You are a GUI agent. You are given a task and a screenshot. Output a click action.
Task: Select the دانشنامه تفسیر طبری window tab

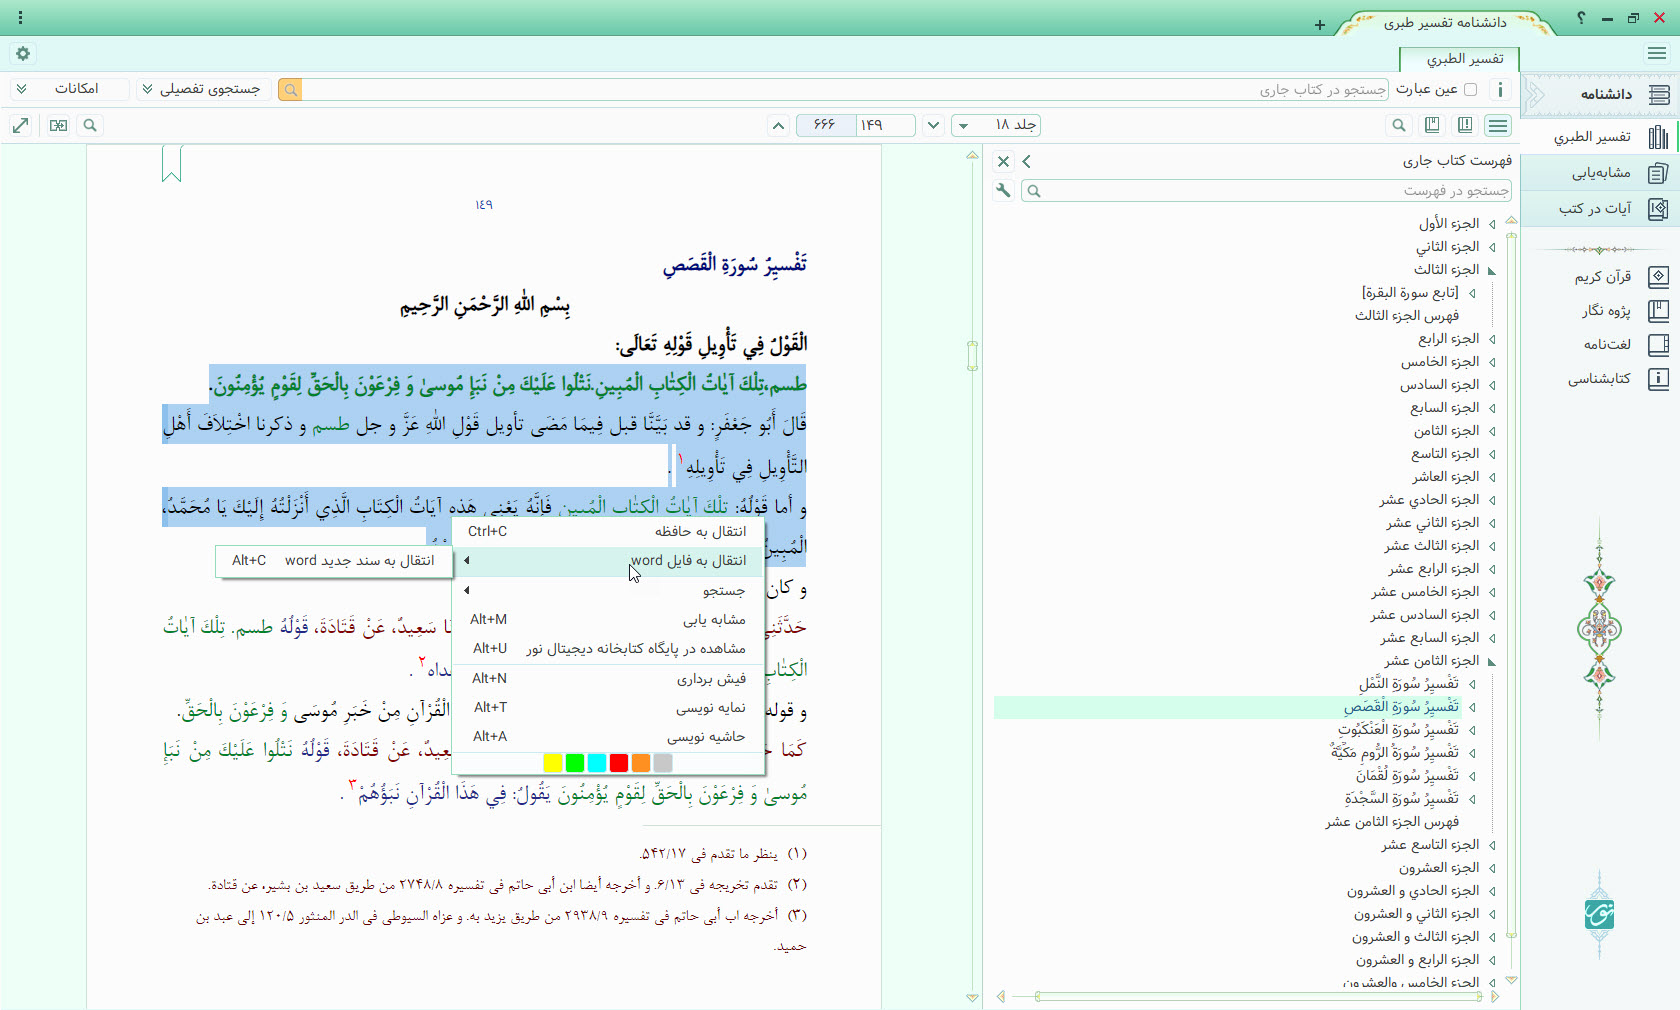pyautogui.click(x=1445, y=23)
